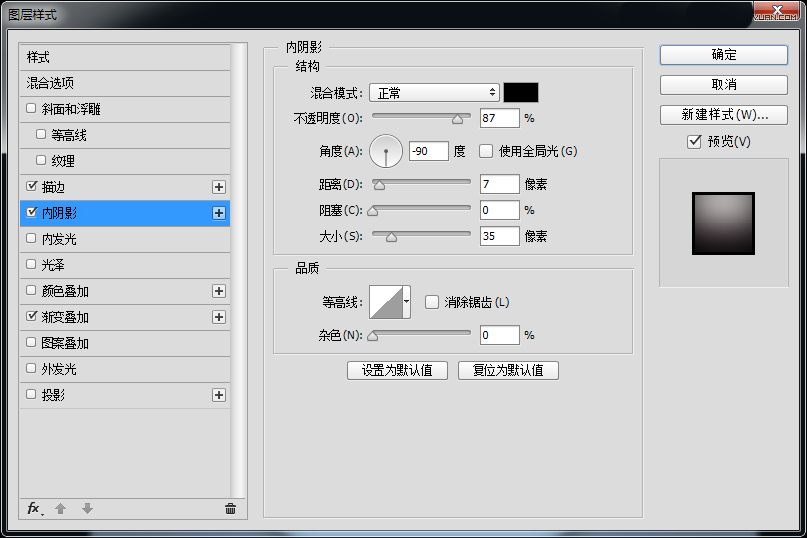This screenshot has width=807, height=538.
Task: Click the 距离 pixel input field
Action: 499,184
